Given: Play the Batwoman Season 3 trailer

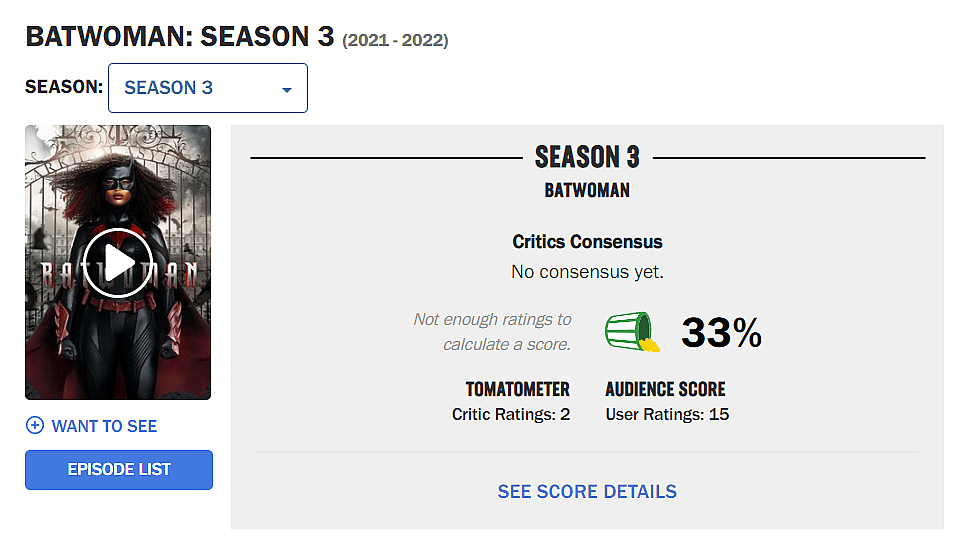Looking at the screenshot, I should click(118, 263).
